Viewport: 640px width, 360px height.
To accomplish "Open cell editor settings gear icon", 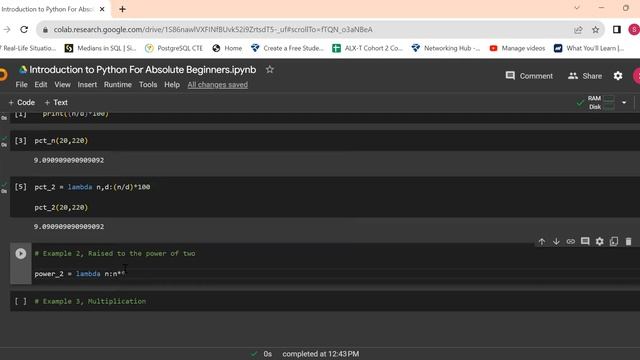I will (x=600, y=242).
